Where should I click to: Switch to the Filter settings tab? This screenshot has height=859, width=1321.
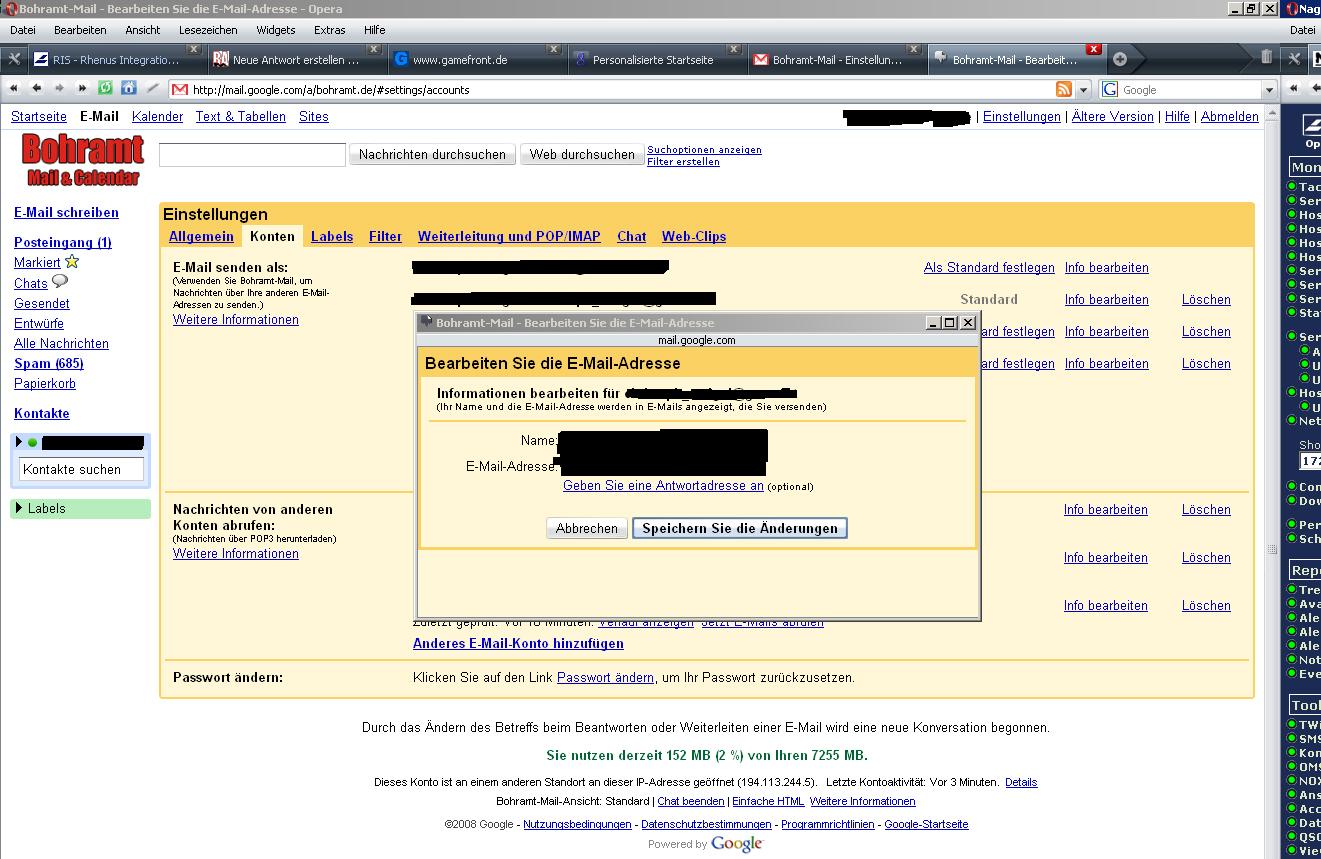pyautogui.click(x=385, y=237)
